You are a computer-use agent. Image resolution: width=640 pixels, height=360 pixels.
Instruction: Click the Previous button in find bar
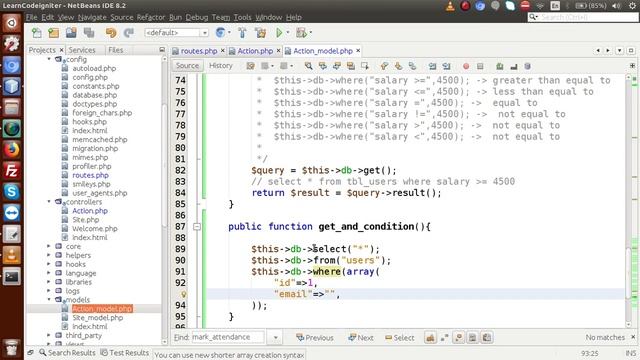coord(315,338)
